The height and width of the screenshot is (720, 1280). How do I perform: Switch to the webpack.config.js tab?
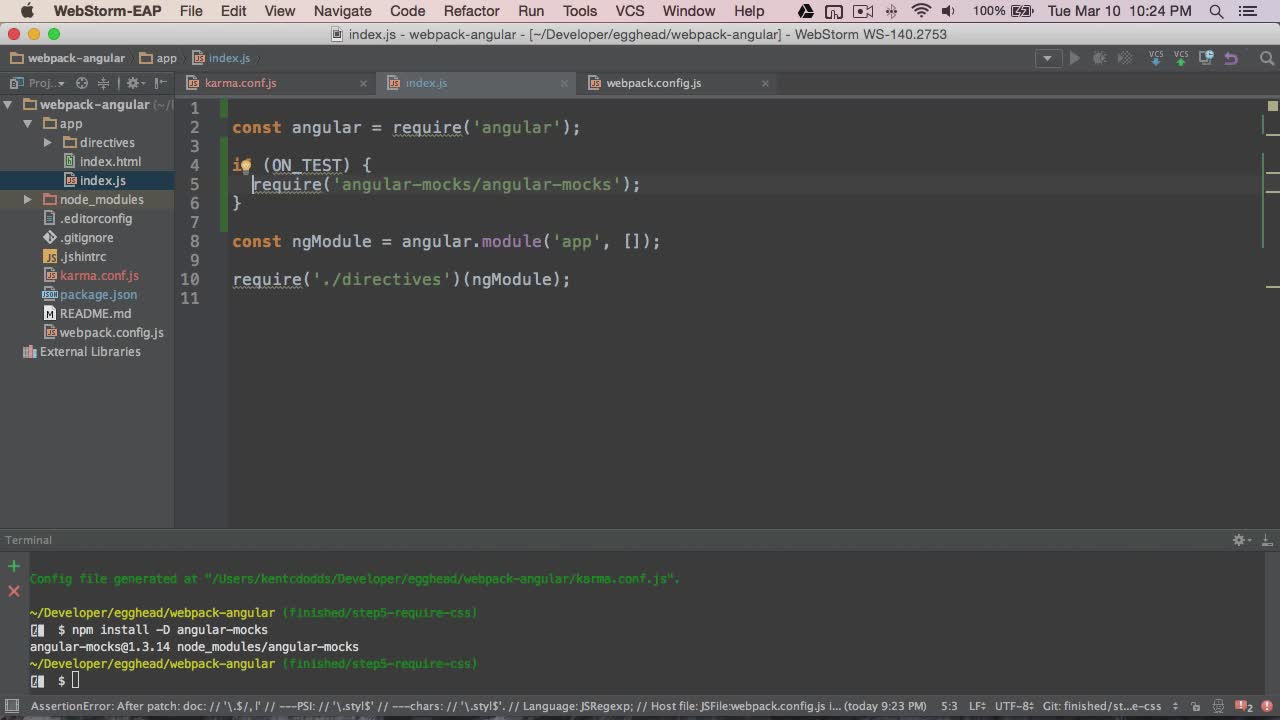click(653, 83)
